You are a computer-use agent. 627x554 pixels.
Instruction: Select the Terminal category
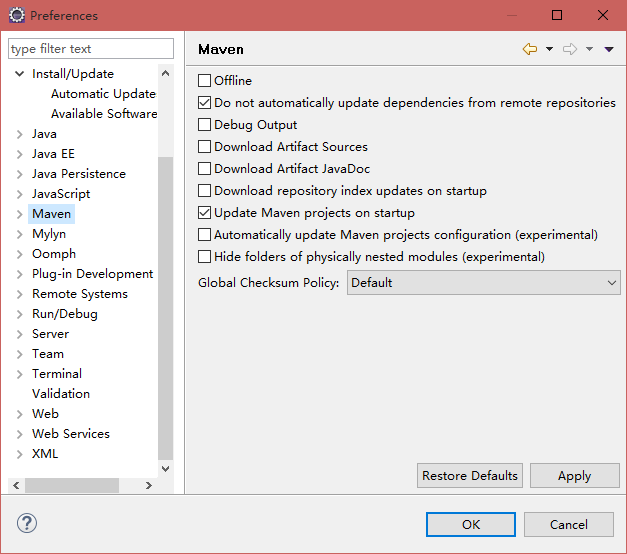pos(57,374)
